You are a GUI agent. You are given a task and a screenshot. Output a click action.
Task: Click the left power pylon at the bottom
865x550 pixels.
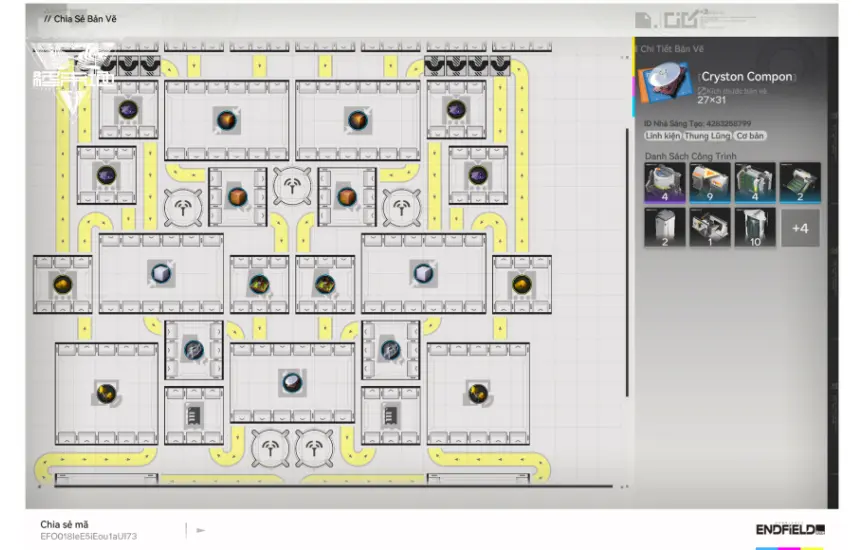pyautogui.click(x=270, y=448)
